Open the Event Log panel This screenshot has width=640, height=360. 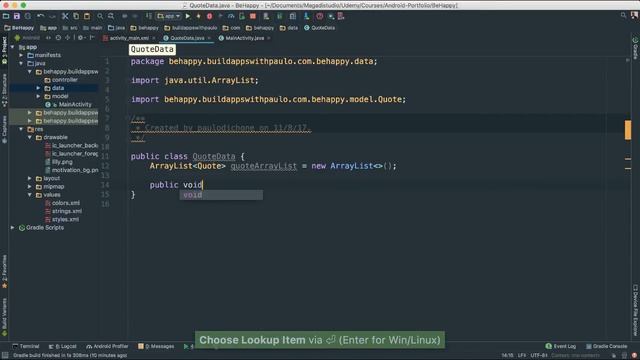tap(561, 346)
